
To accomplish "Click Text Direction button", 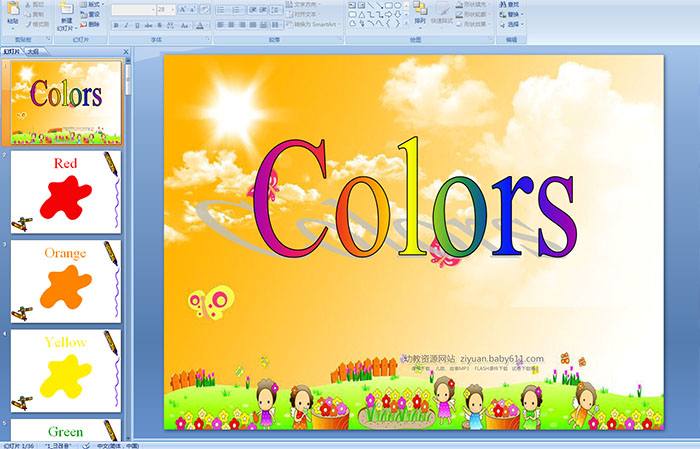I will point(303,4).
